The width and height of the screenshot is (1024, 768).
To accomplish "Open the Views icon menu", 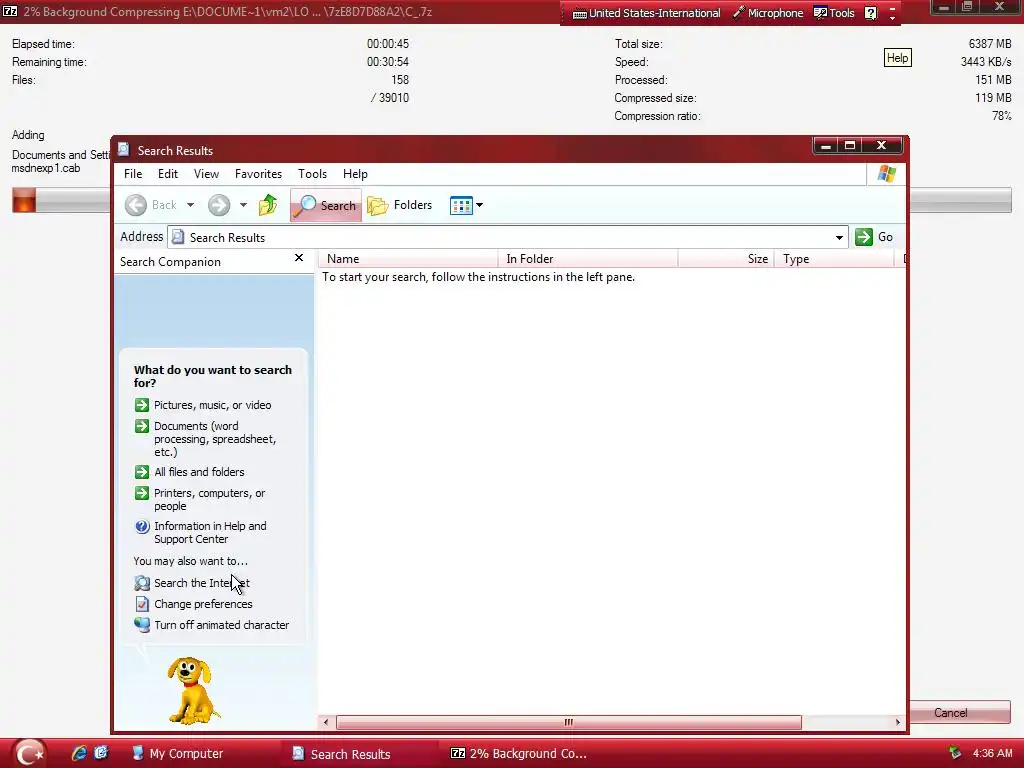I will click(461, 205).
